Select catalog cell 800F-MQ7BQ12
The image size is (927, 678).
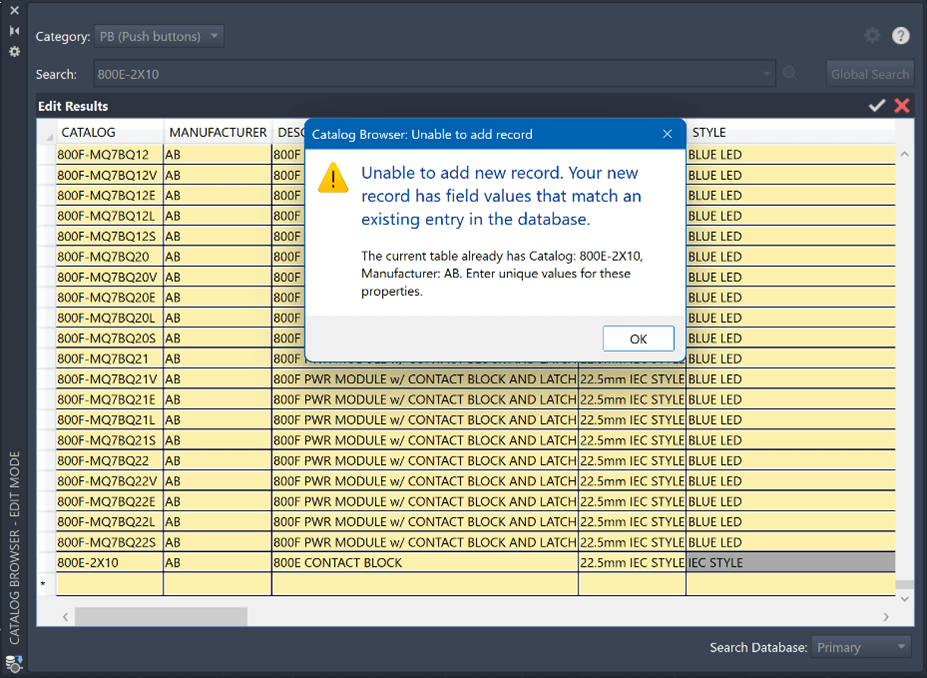pos(110,155)
